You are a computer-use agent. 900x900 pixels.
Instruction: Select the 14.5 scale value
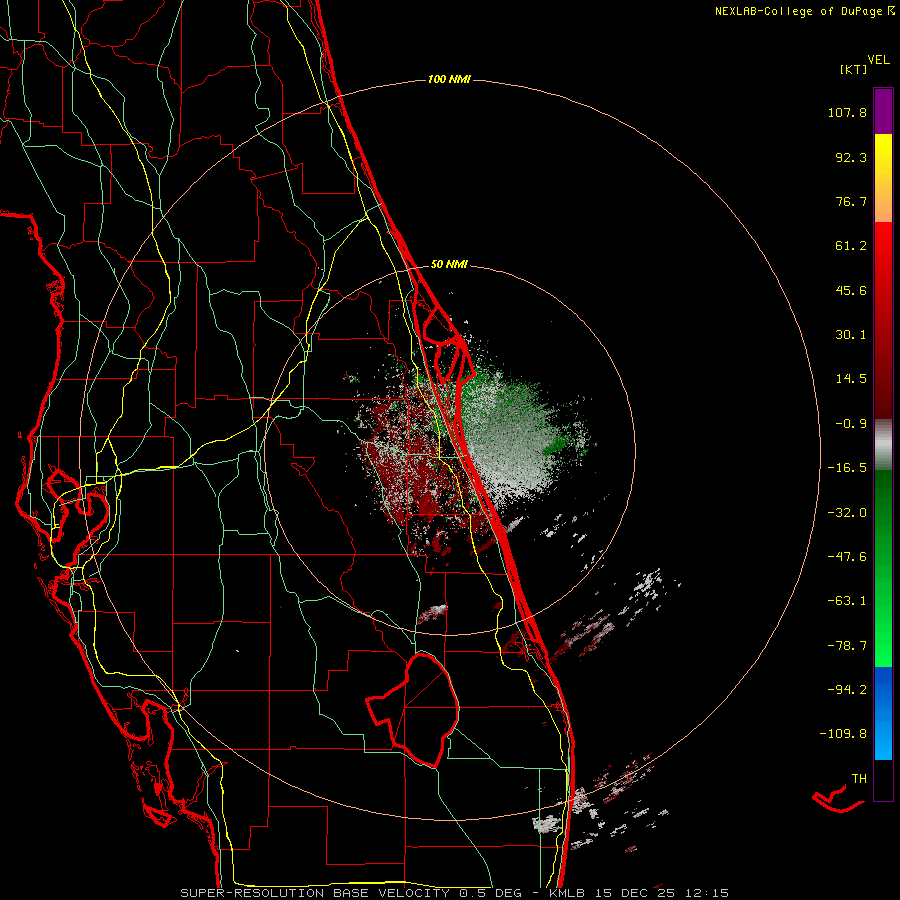coord(851,379)
